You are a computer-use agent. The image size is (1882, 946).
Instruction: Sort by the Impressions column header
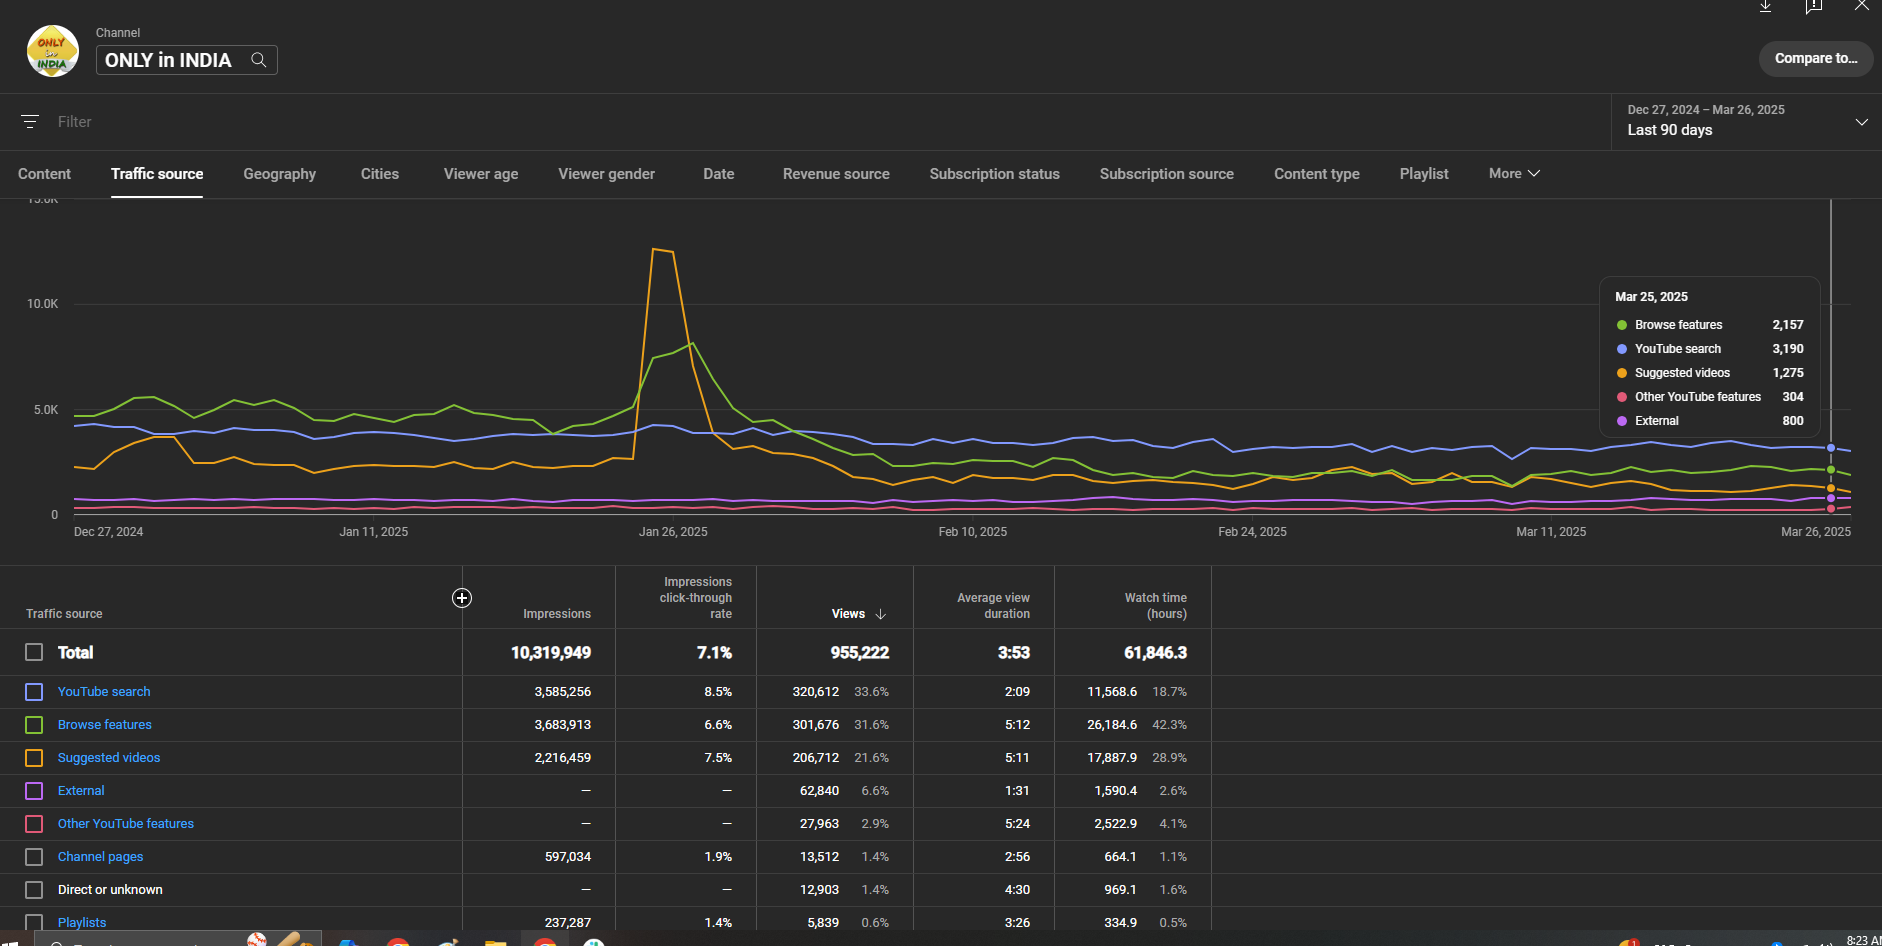557,614
